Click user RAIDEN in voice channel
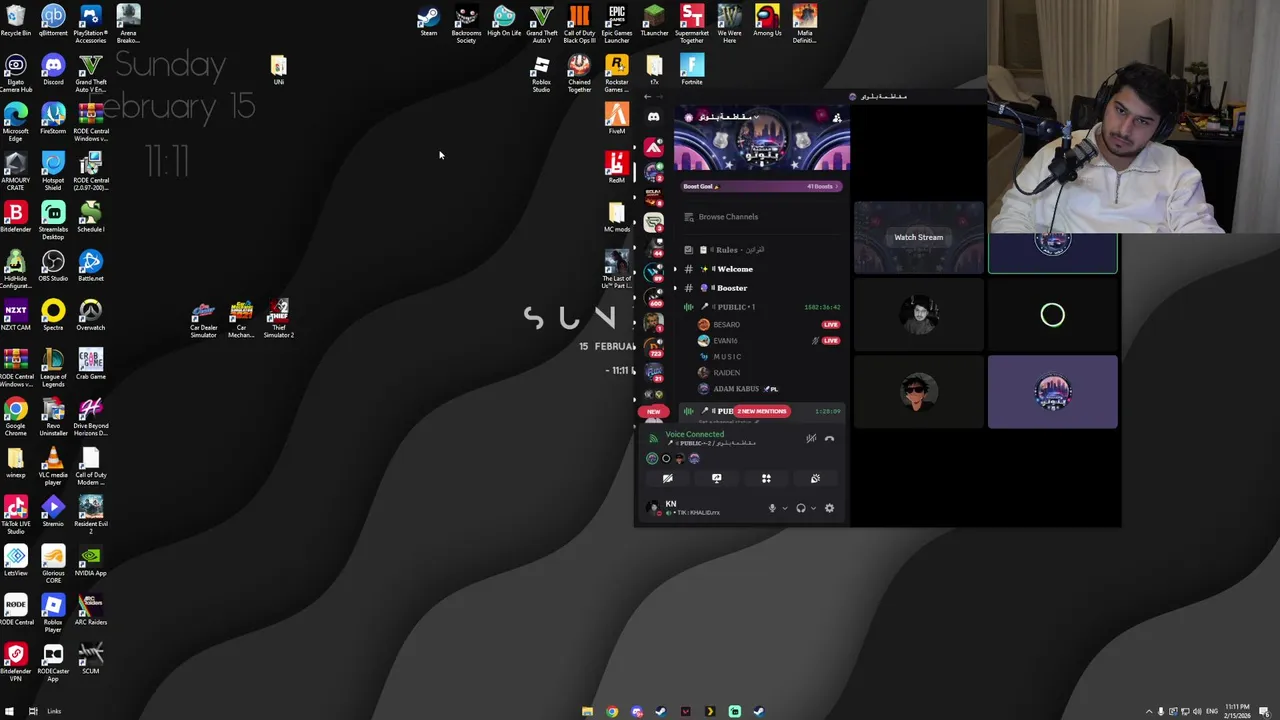This screenshot has height=720, width=1280. pos(727,373)
